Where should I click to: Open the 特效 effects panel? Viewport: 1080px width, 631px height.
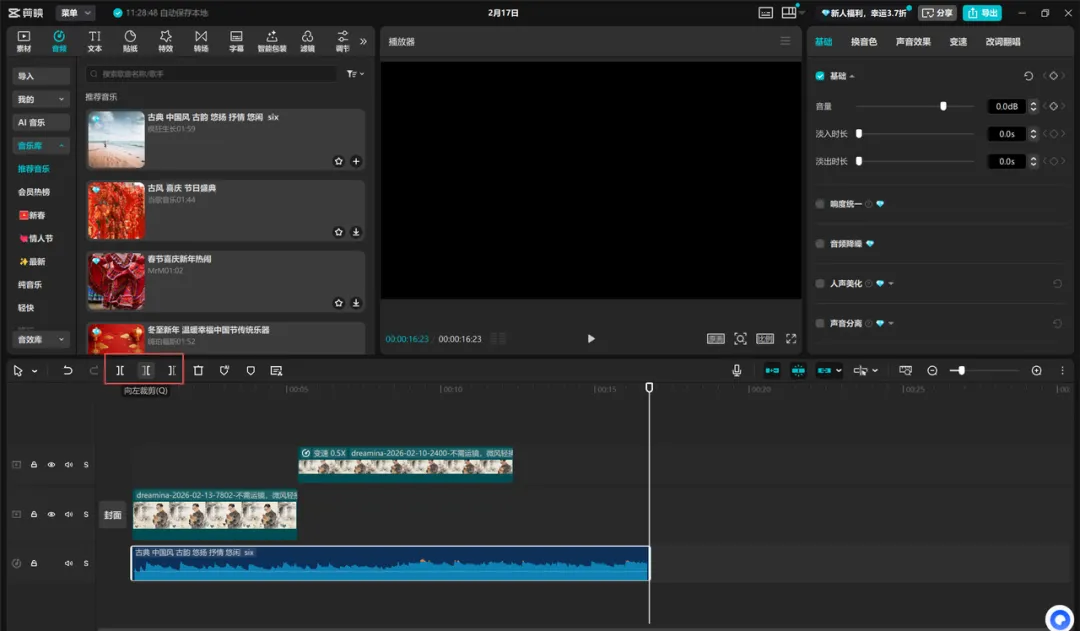(165, 41)
